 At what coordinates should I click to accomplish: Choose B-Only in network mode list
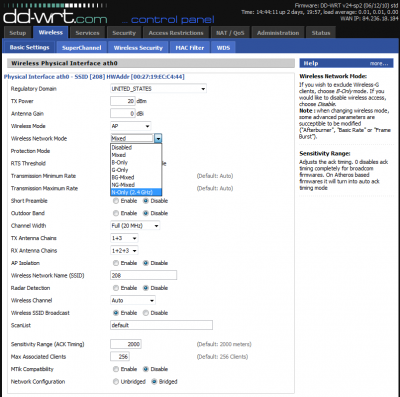(136, 162)
